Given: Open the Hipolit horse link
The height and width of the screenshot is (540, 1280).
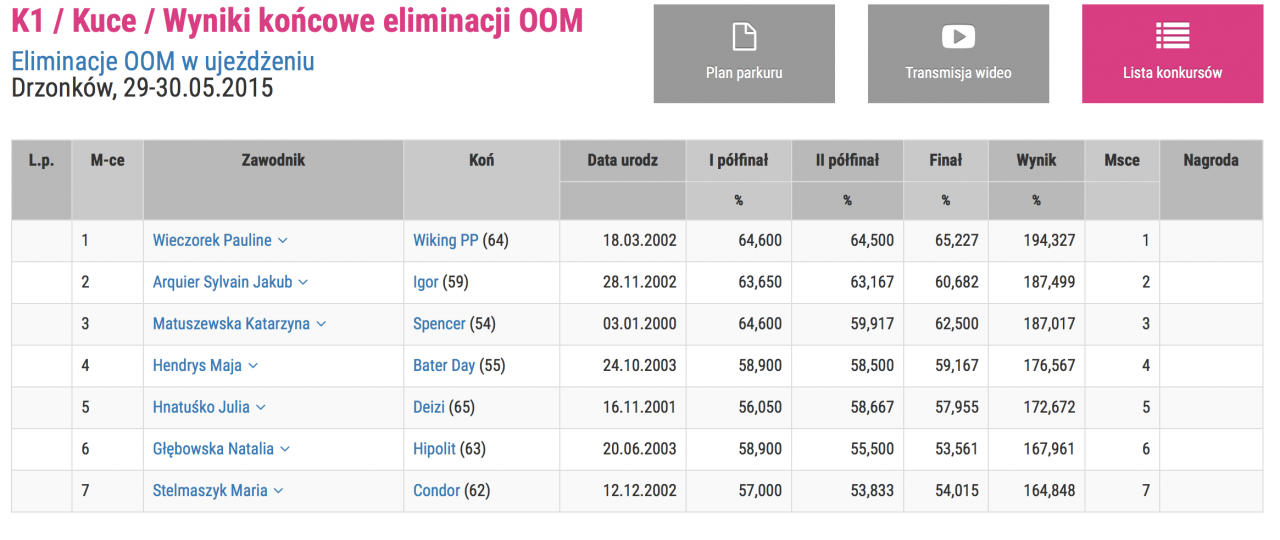Looking at the screenshot, I should [435, 450].
